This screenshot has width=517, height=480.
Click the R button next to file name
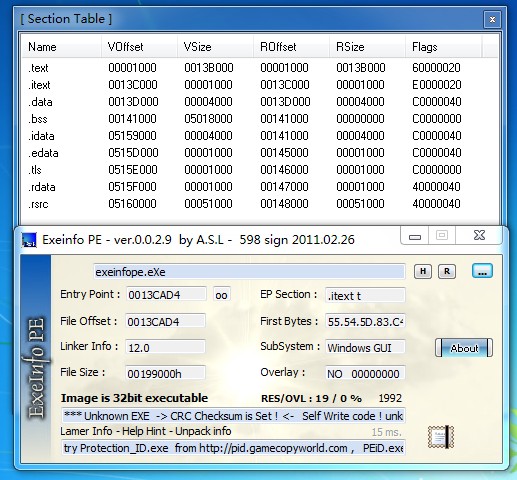click(x=447, y=272)
